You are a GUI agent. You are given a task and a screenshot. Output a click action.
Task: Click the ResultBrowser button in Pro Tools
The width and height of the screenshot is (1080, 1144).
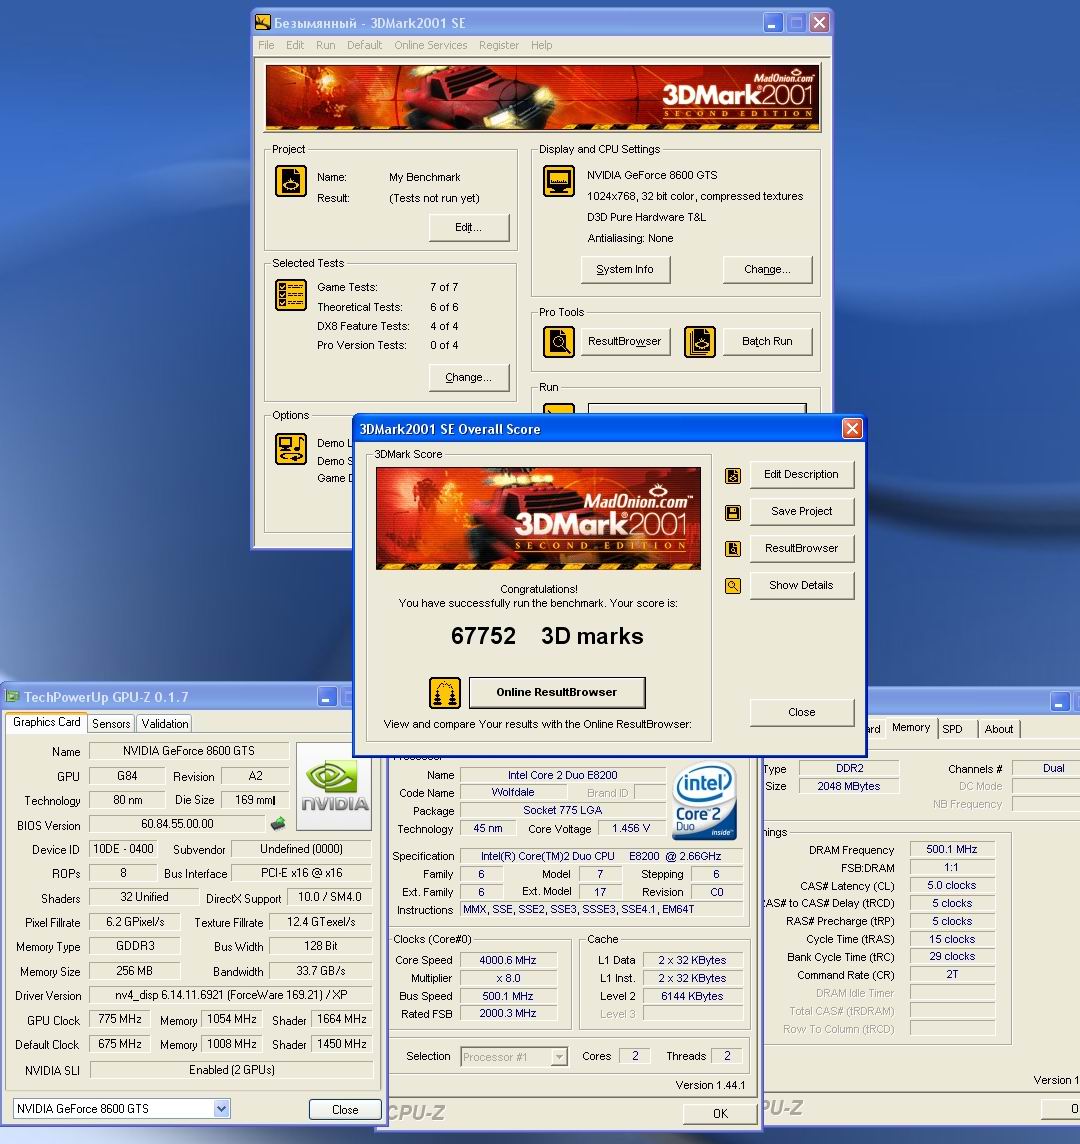pyautogui.click(x=625, y=341)
